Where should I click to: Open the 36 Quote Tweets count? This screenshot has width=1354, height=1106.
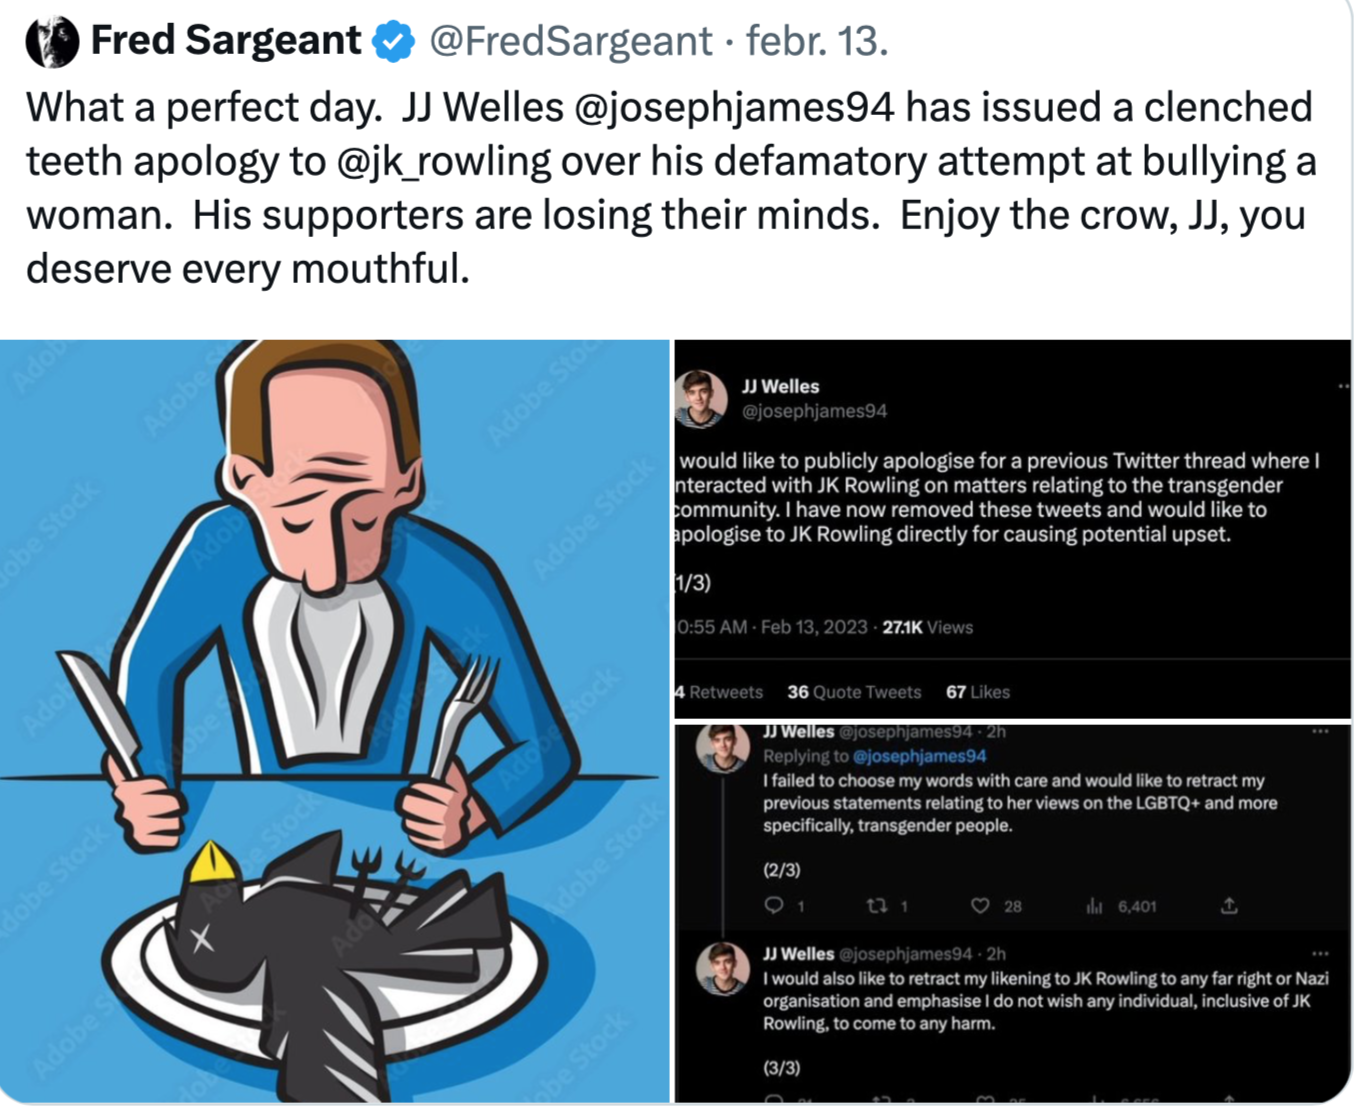pyautogui.click(x=854, y=692)
